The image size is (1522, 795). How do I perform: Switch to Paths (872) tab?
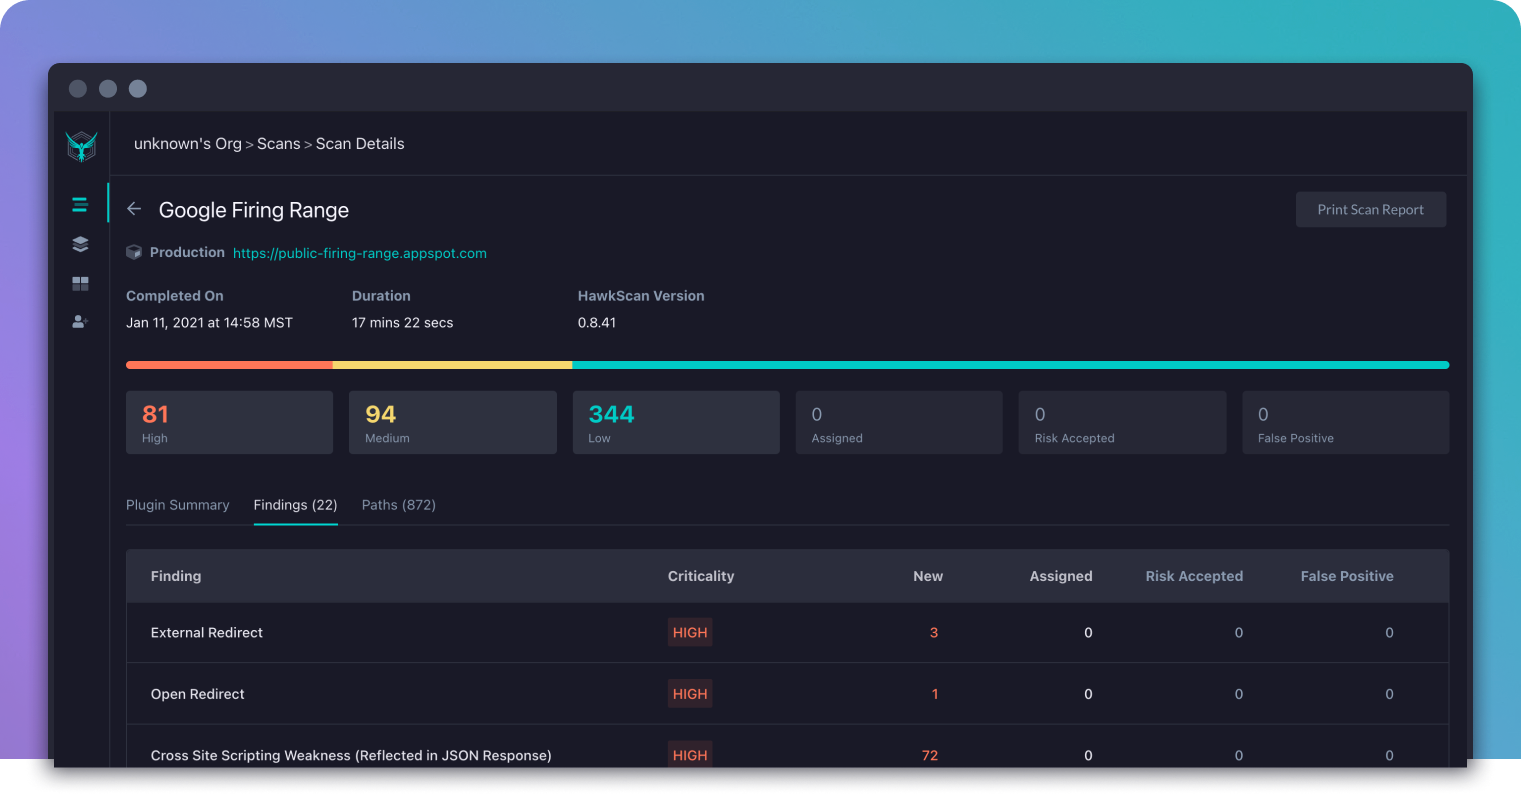399,505
